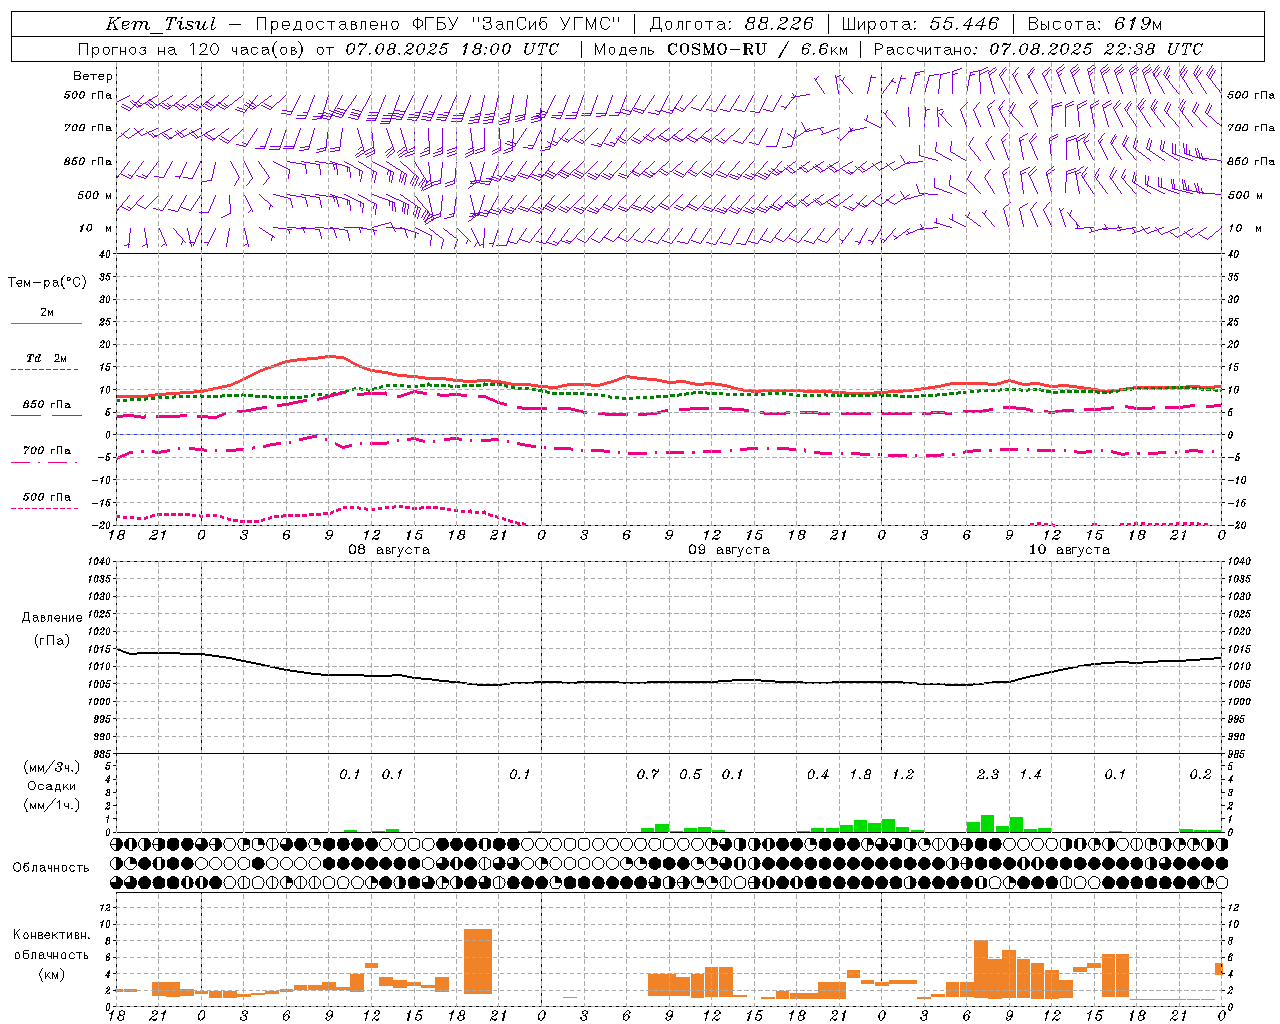
Task: Click the 'Широта: 55.446' latitude value
Action: (921, 25)
